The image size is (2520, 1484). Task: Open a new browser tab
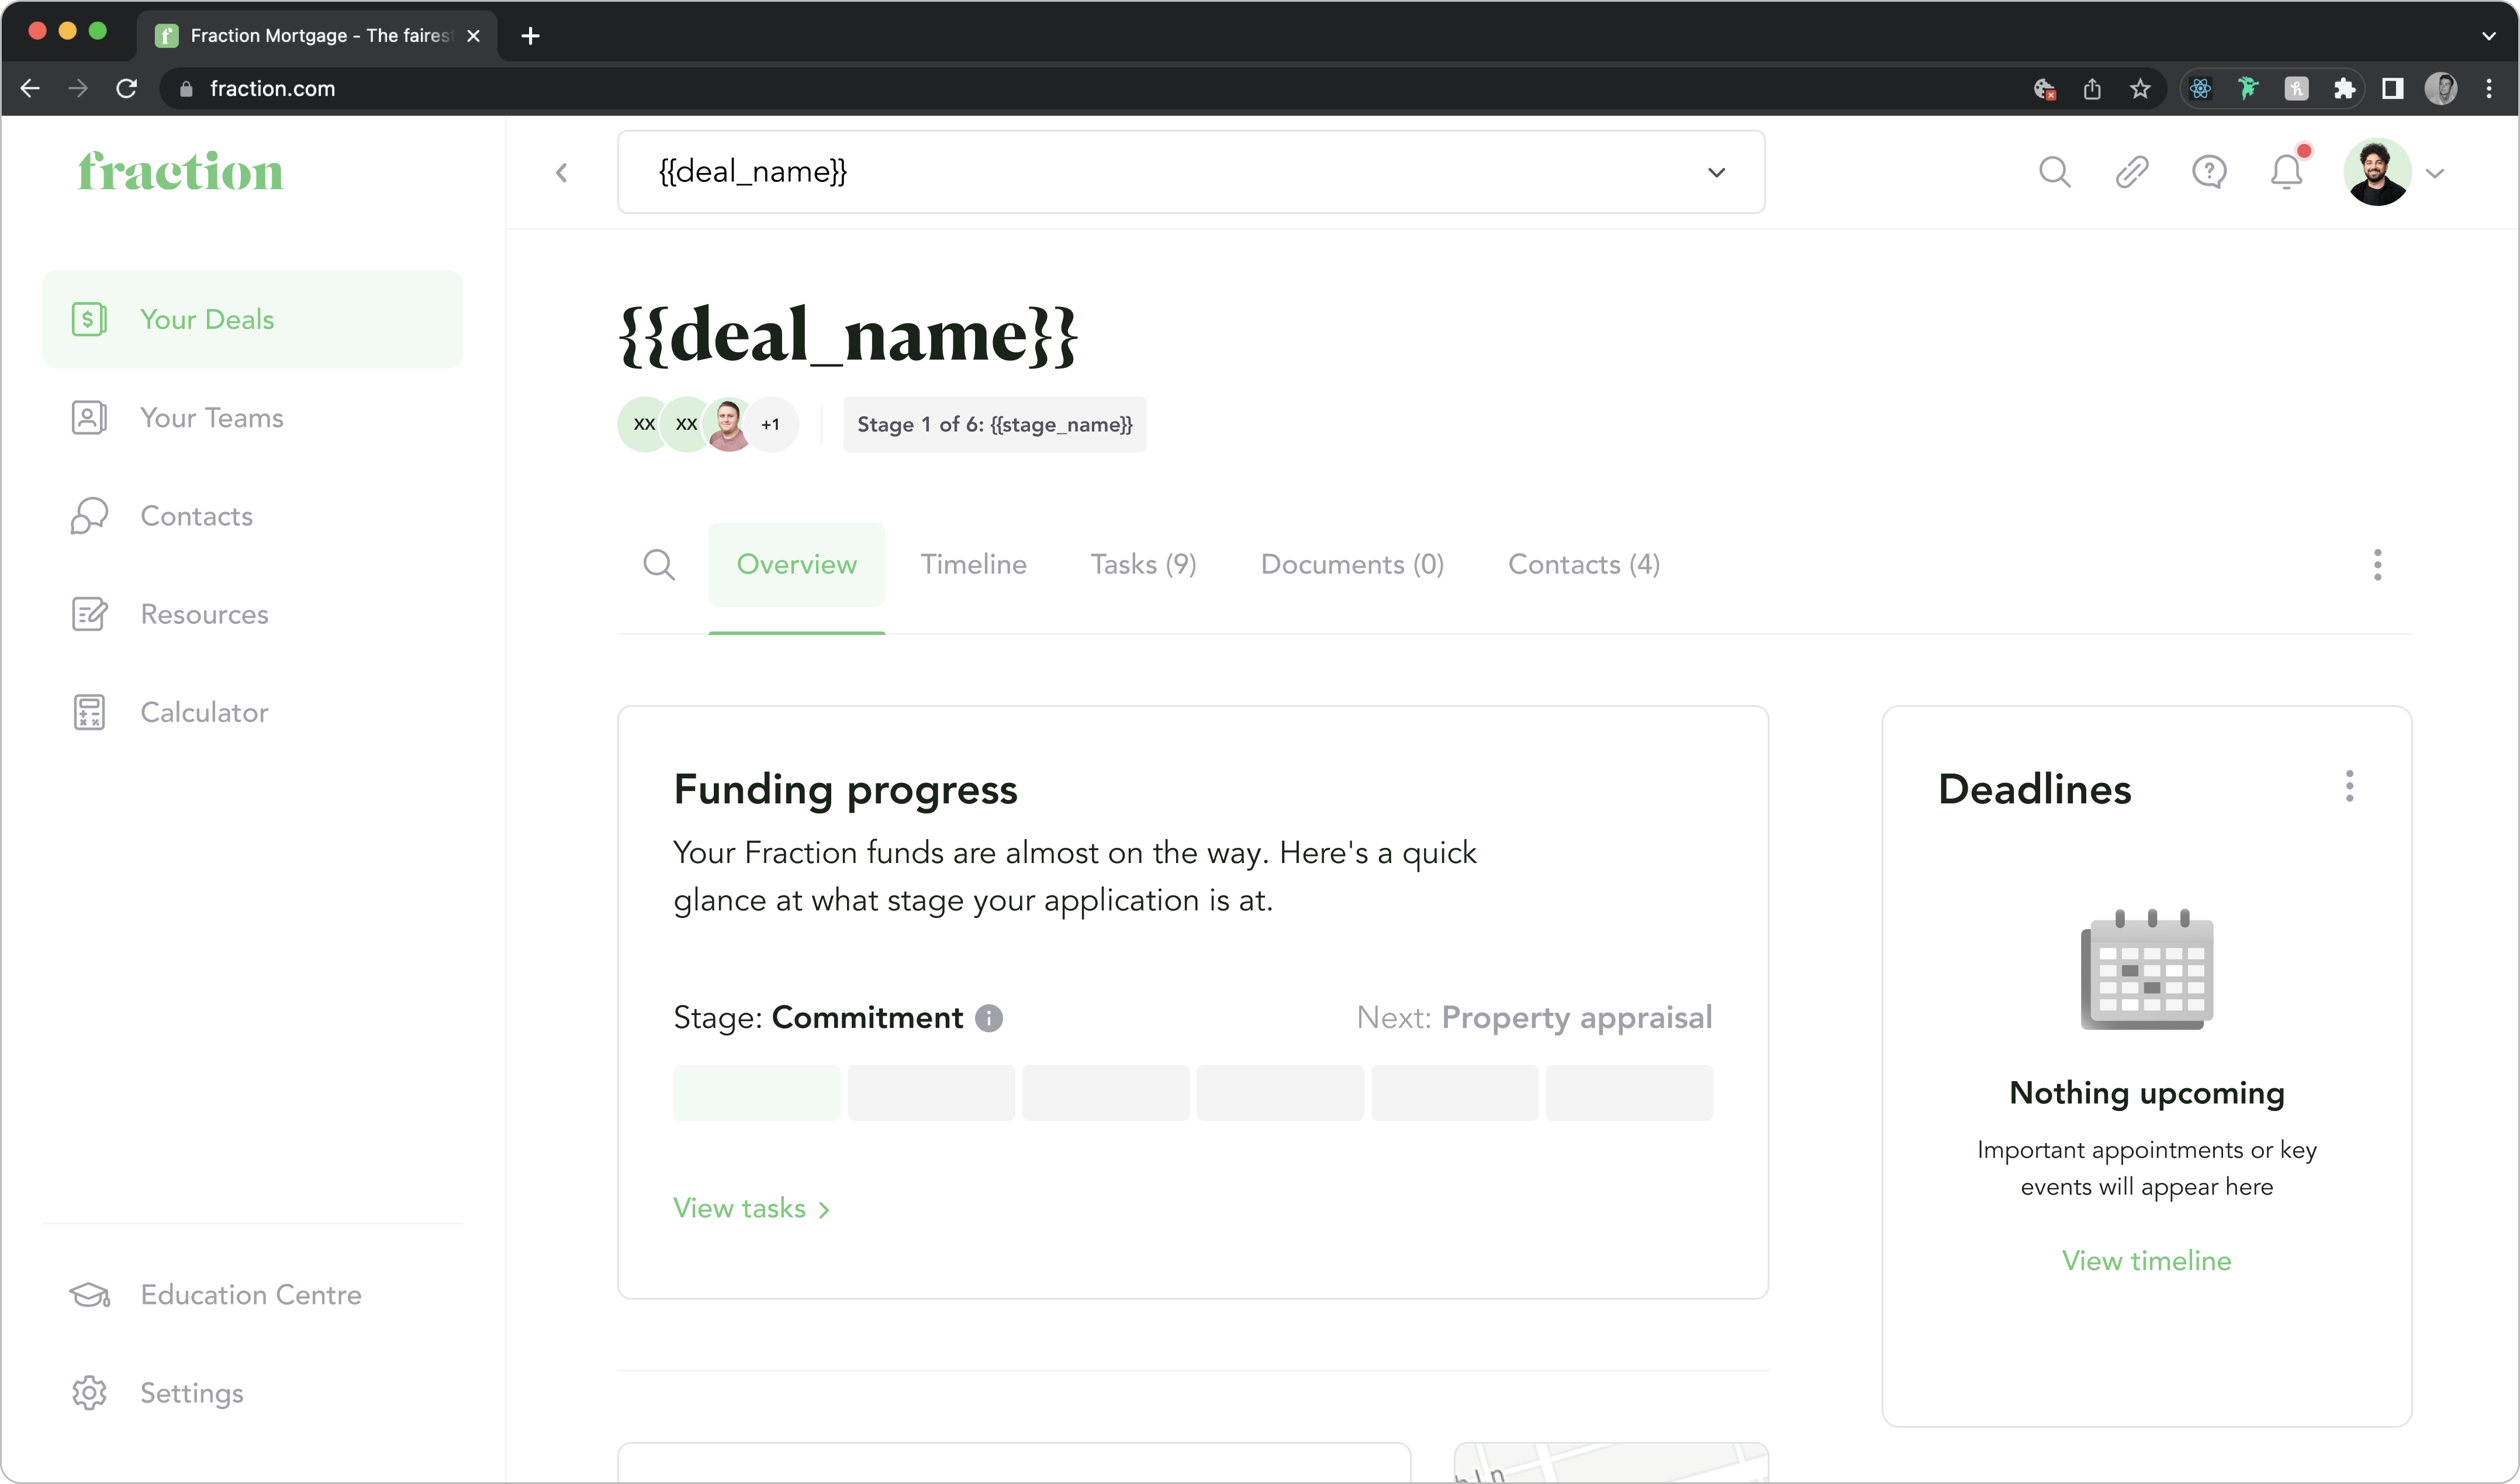tap(531, 36)
